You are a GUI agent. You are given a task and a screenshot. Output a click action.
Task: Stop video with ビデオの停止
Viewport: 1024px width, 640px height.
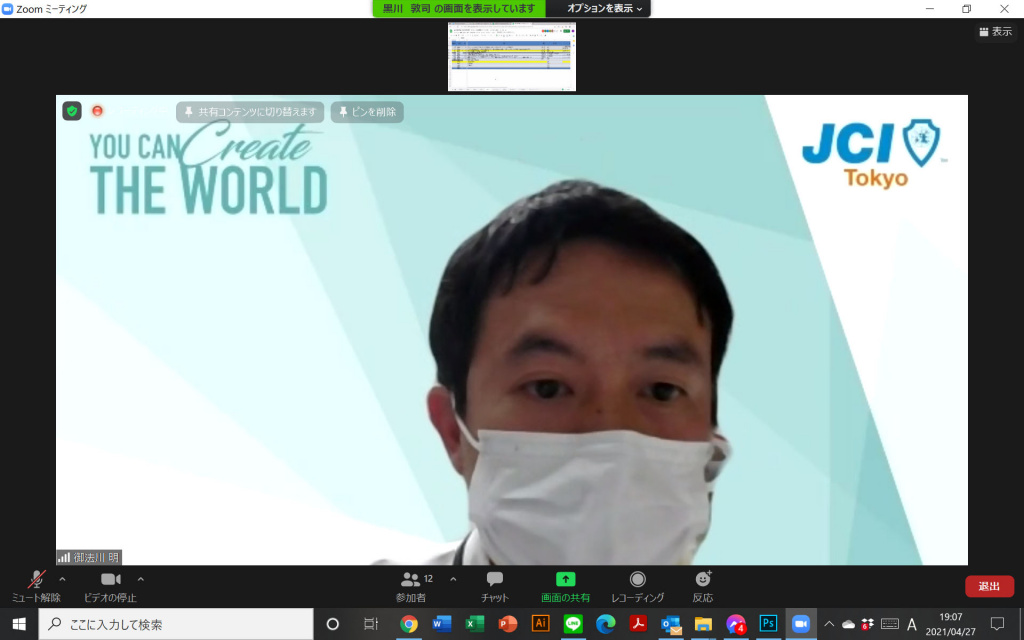tap(110, 586)
